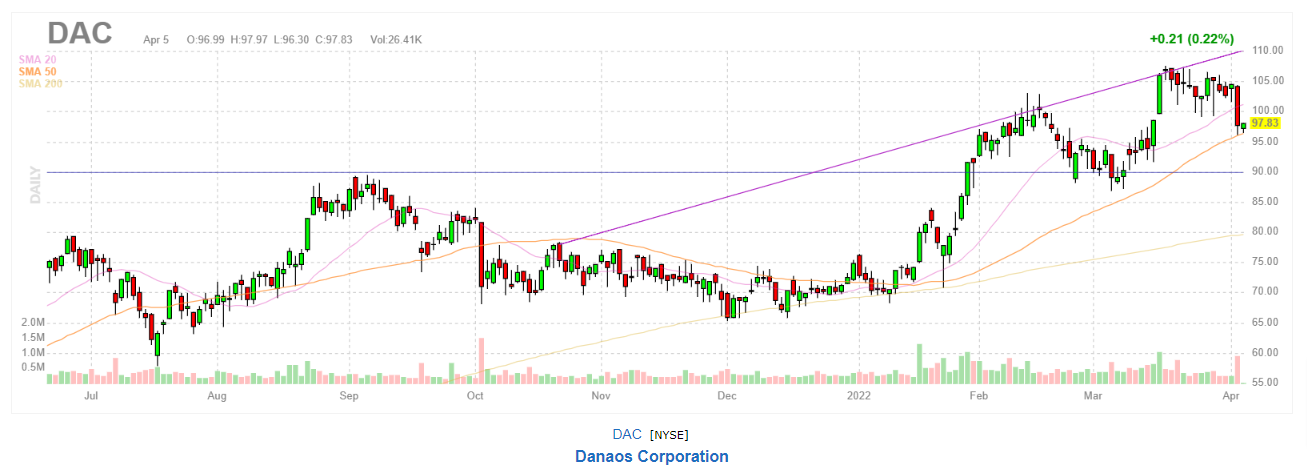
Task: Click the Apr 5 date label
Action: click(x=156, y=39)
